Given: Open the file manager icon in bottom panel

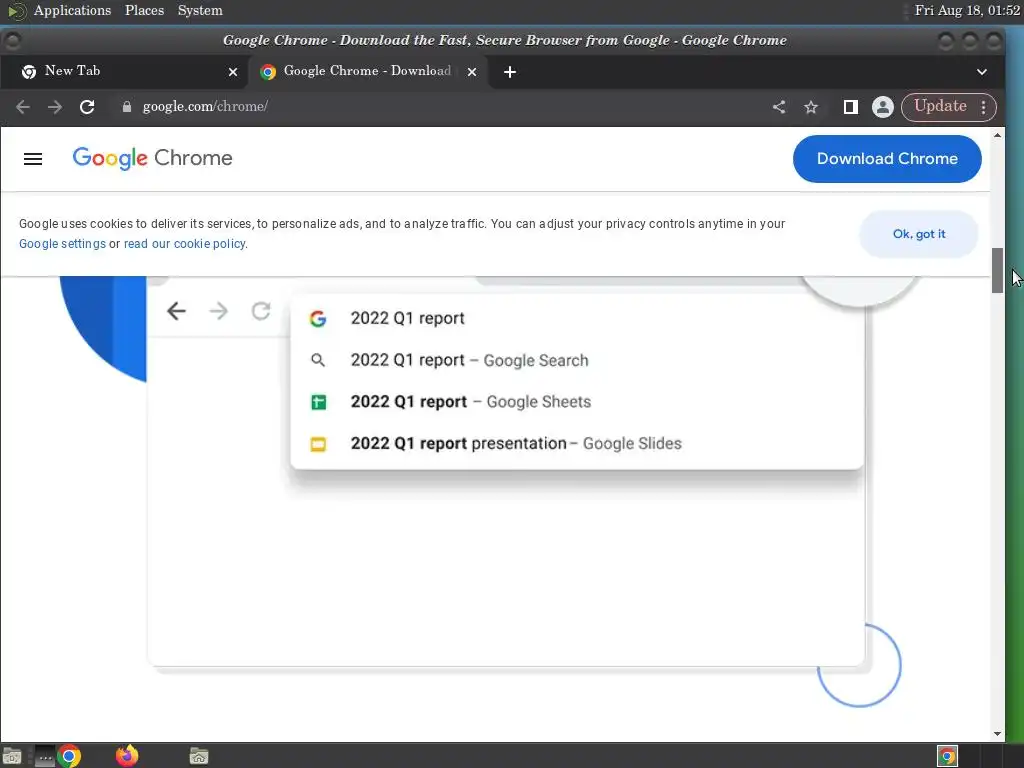Looking at the screenshot, I should click(x=199, y=756).
